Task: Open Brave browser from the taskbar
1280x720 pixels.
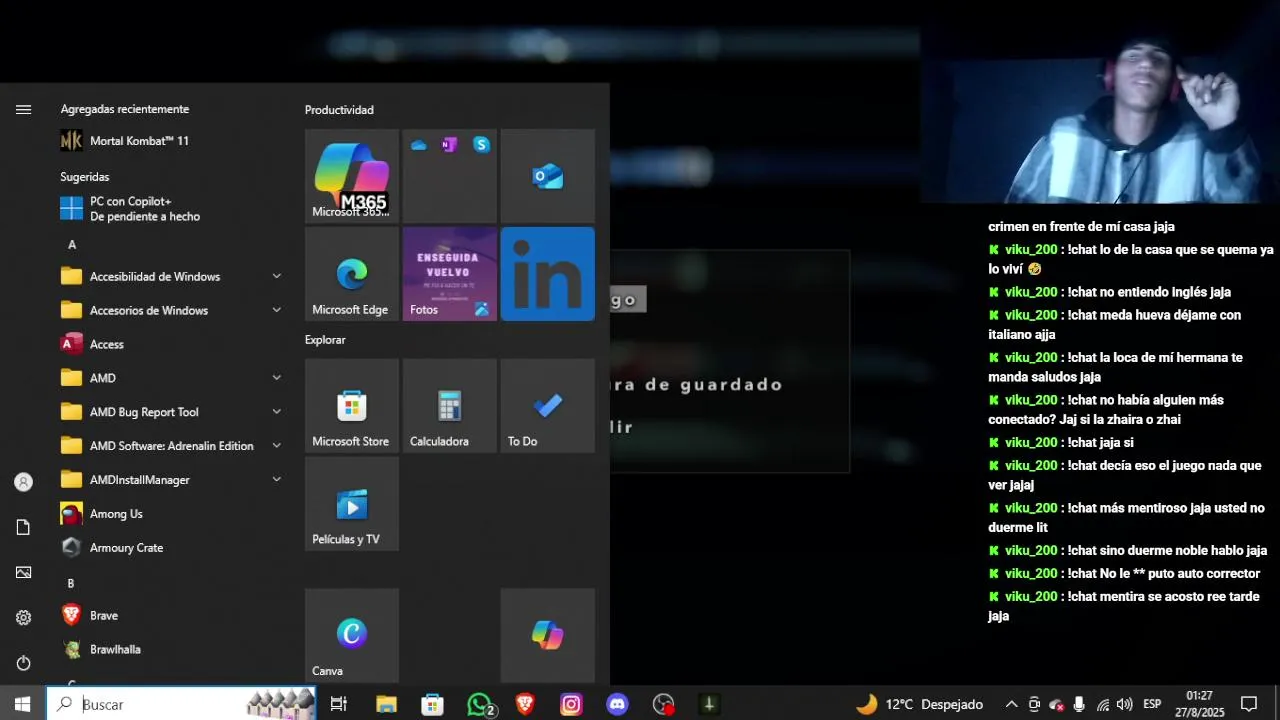Action: [525, 704]
